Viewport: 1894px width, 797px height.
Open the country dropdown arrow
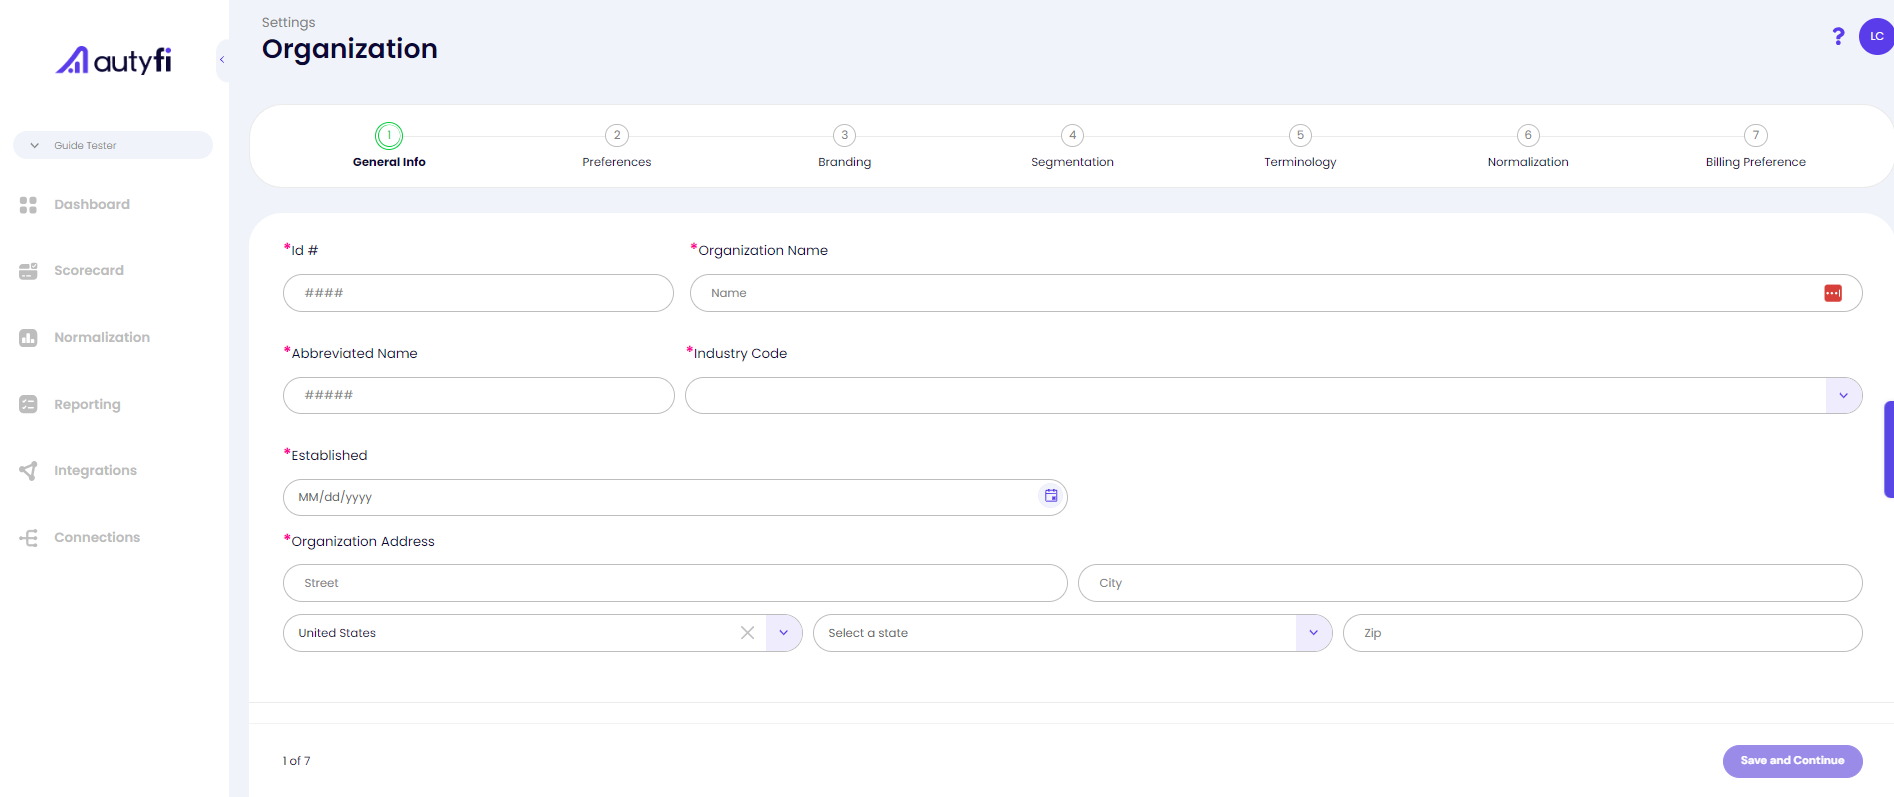784,633
